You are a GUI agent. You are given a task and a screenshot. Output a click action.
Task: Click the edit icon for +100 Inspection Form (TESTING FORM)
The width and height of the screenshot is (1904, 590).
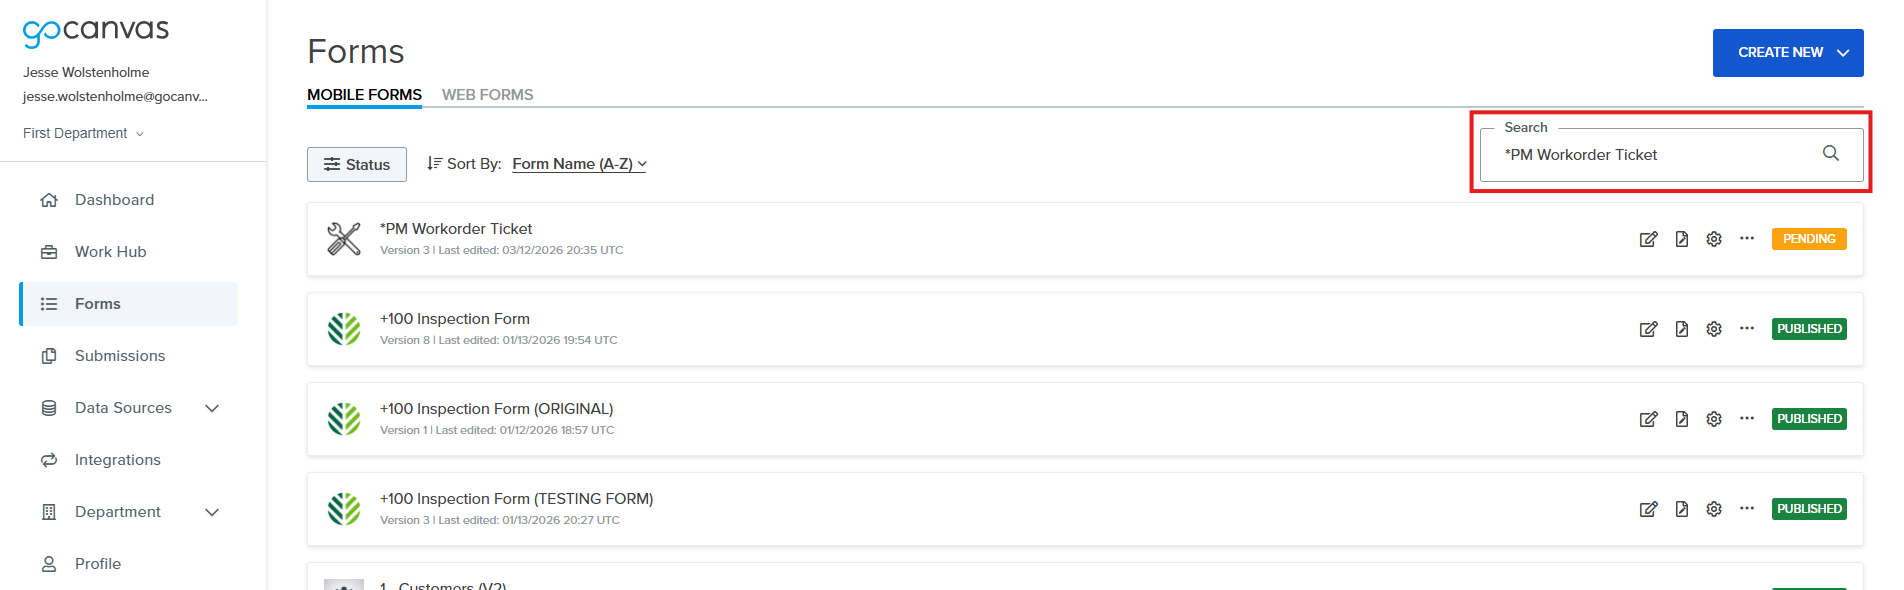[x=1648, y=509]
